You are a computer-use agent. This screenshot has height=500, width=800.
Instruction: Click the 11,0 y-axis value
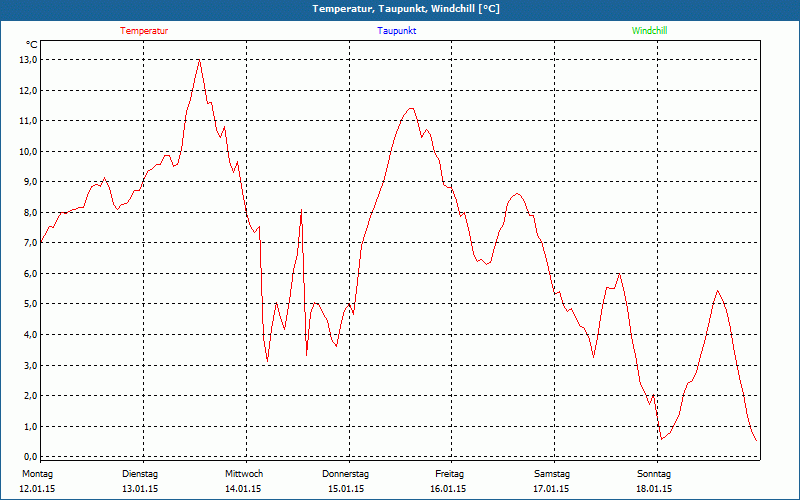coord(29,121)
